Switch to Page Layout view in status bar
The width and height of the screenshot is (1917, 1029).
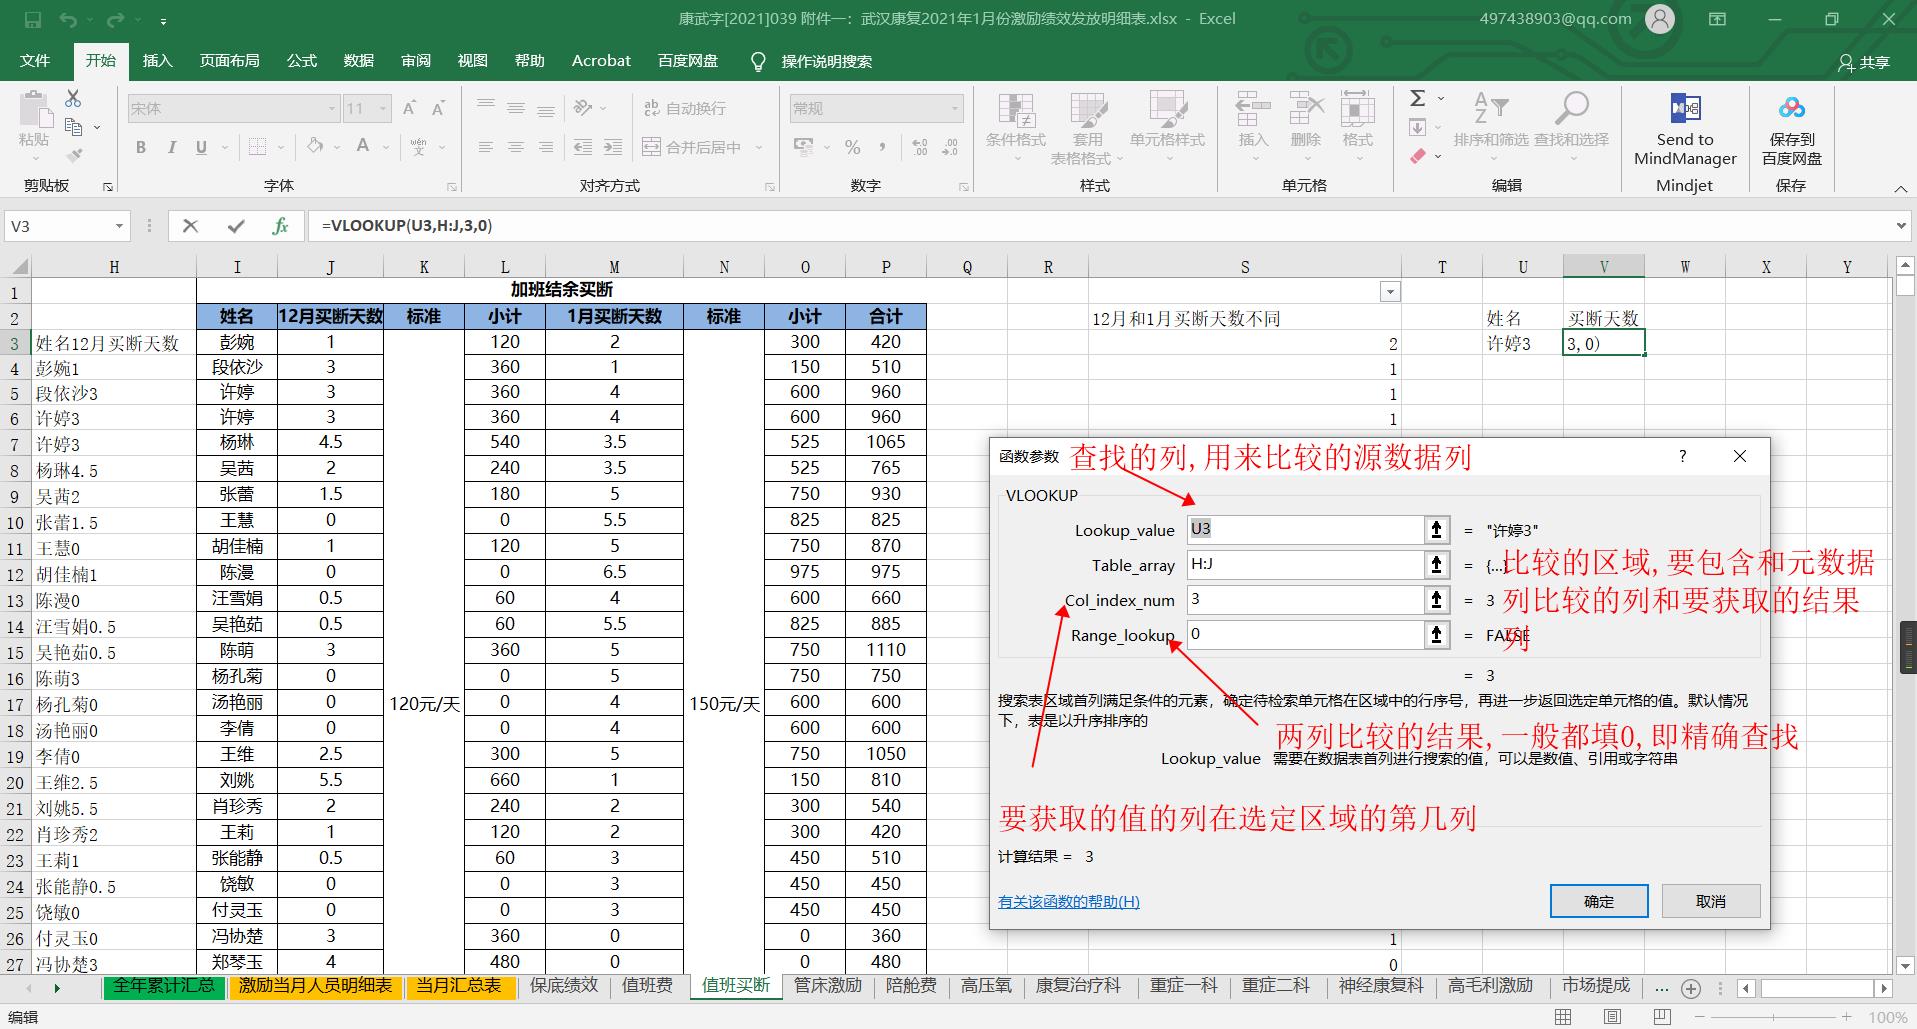(1612, 1017)
